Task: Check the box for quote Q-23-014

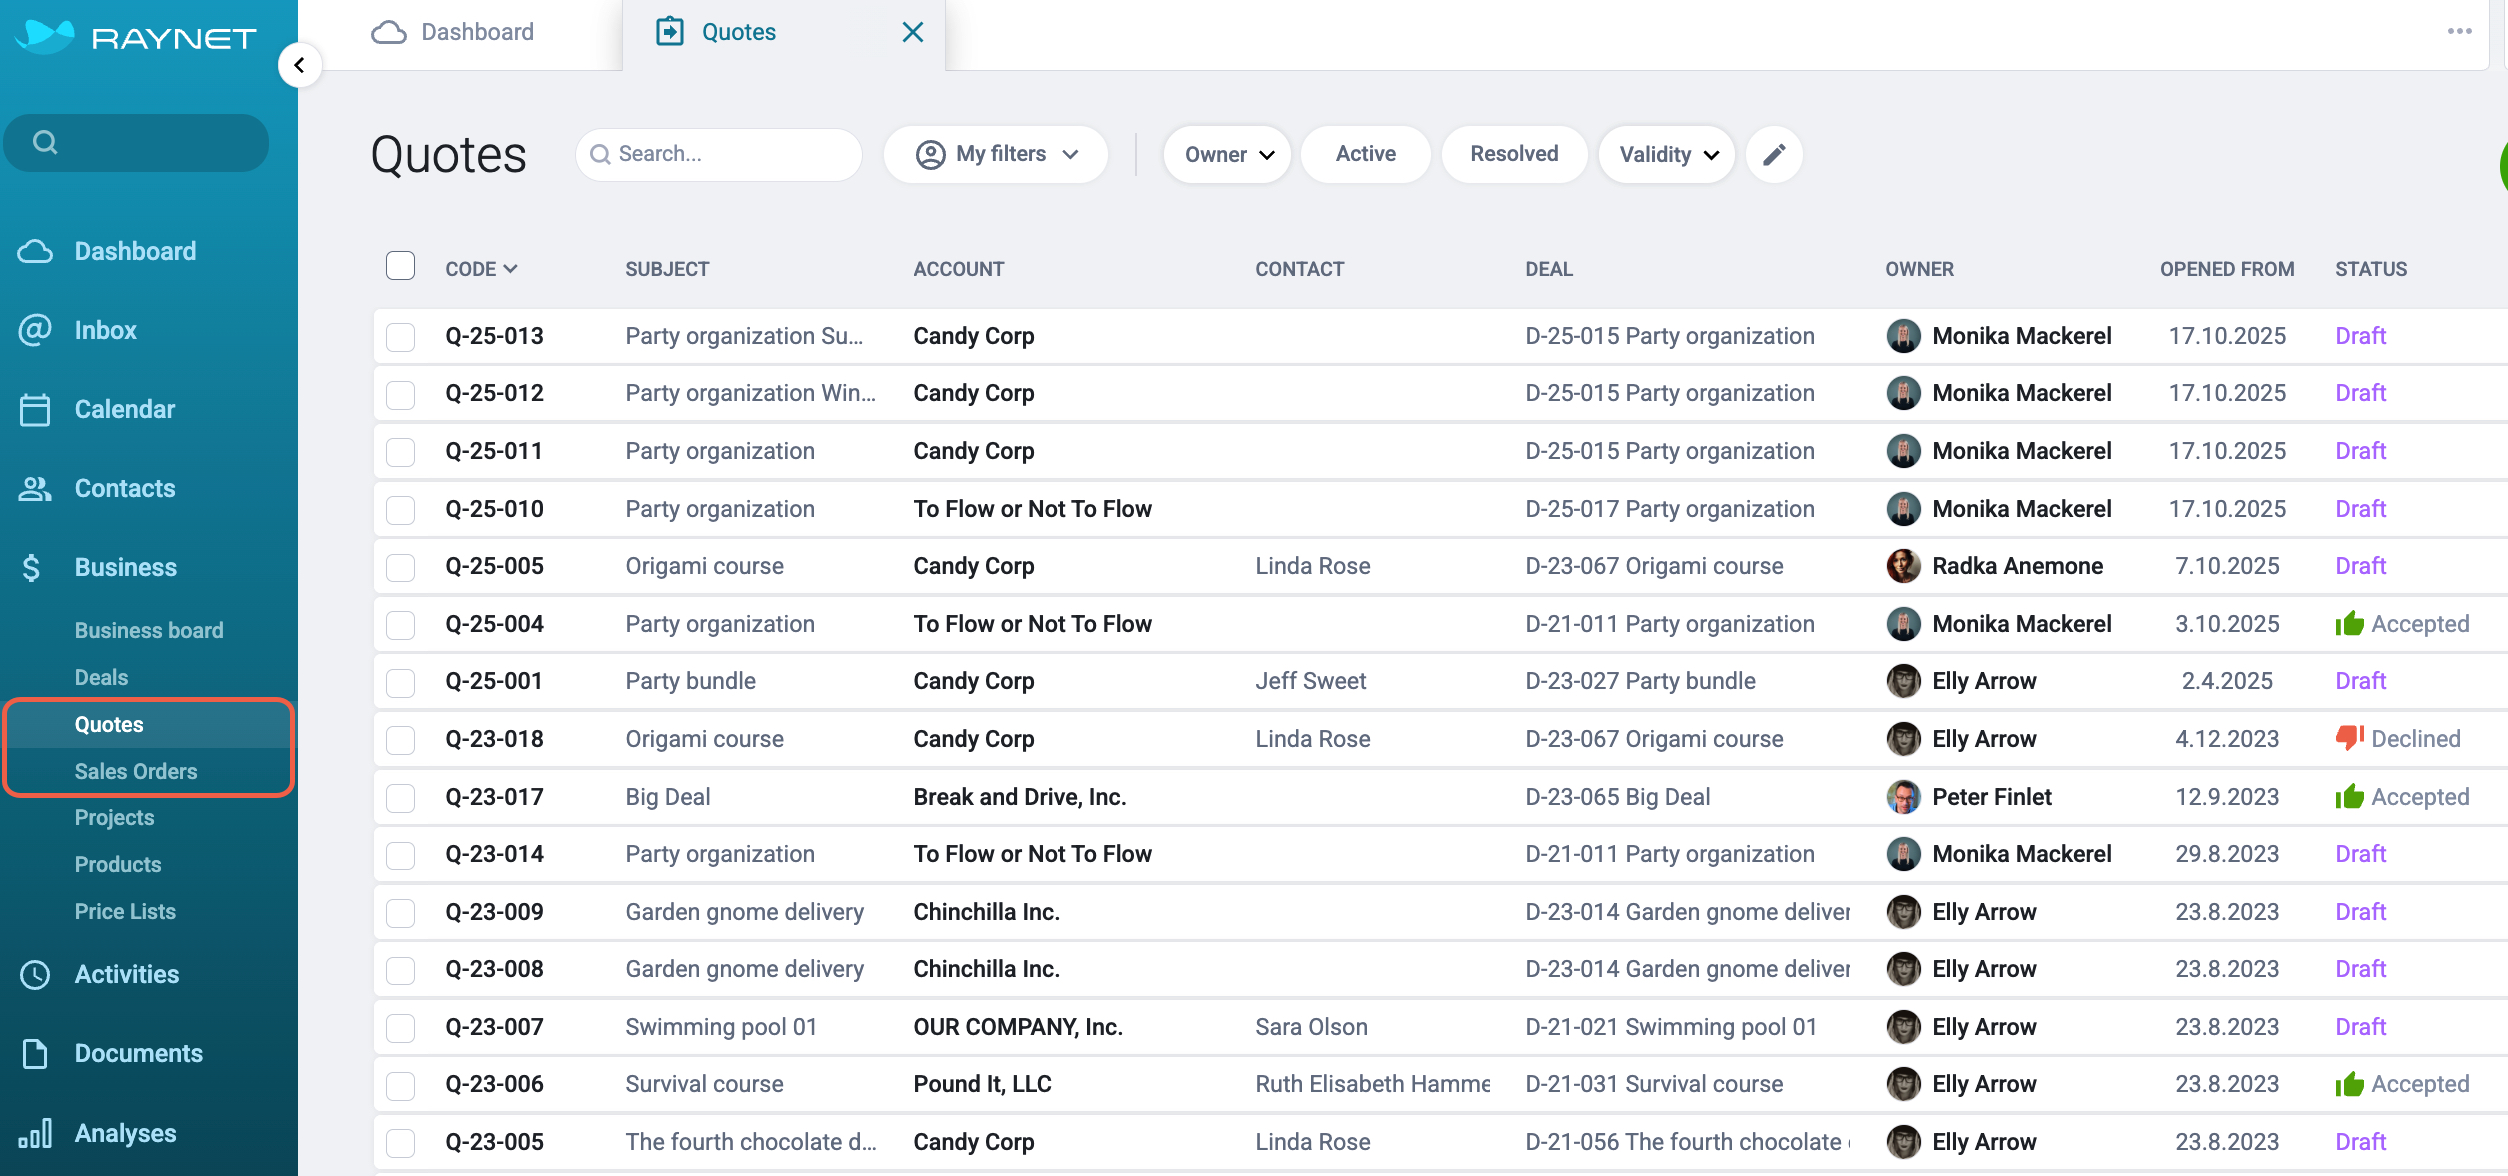Action: [400, 855]
